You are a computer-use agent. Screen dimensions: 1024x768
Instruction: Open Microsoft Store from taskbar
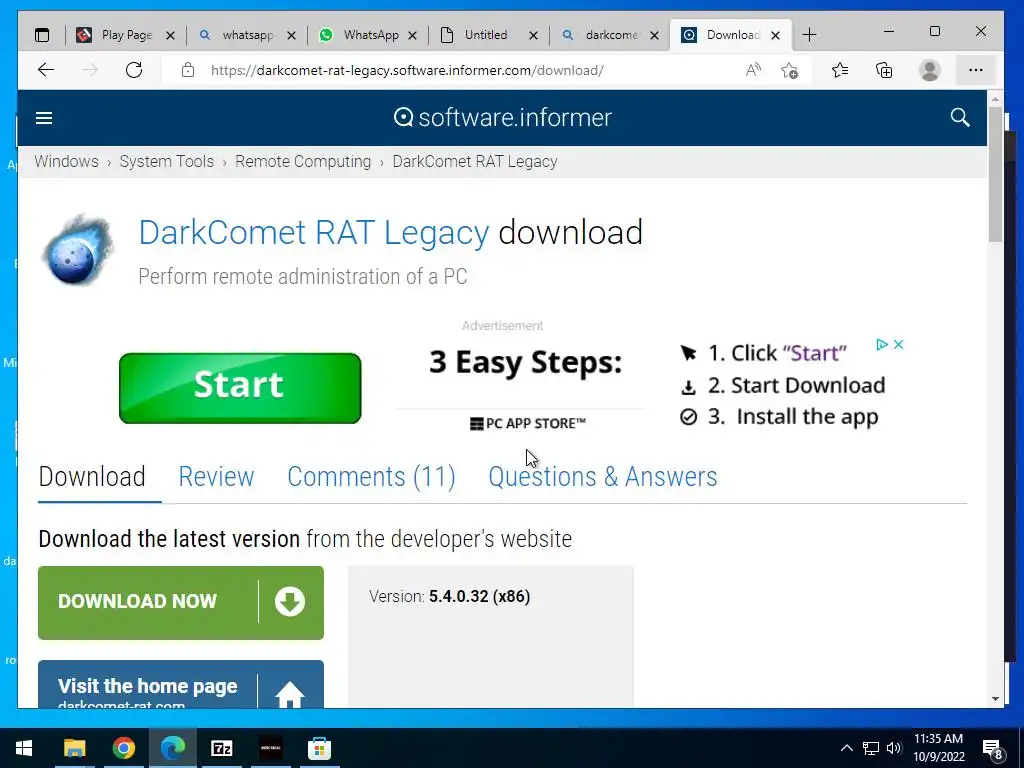tap(319, 748)
